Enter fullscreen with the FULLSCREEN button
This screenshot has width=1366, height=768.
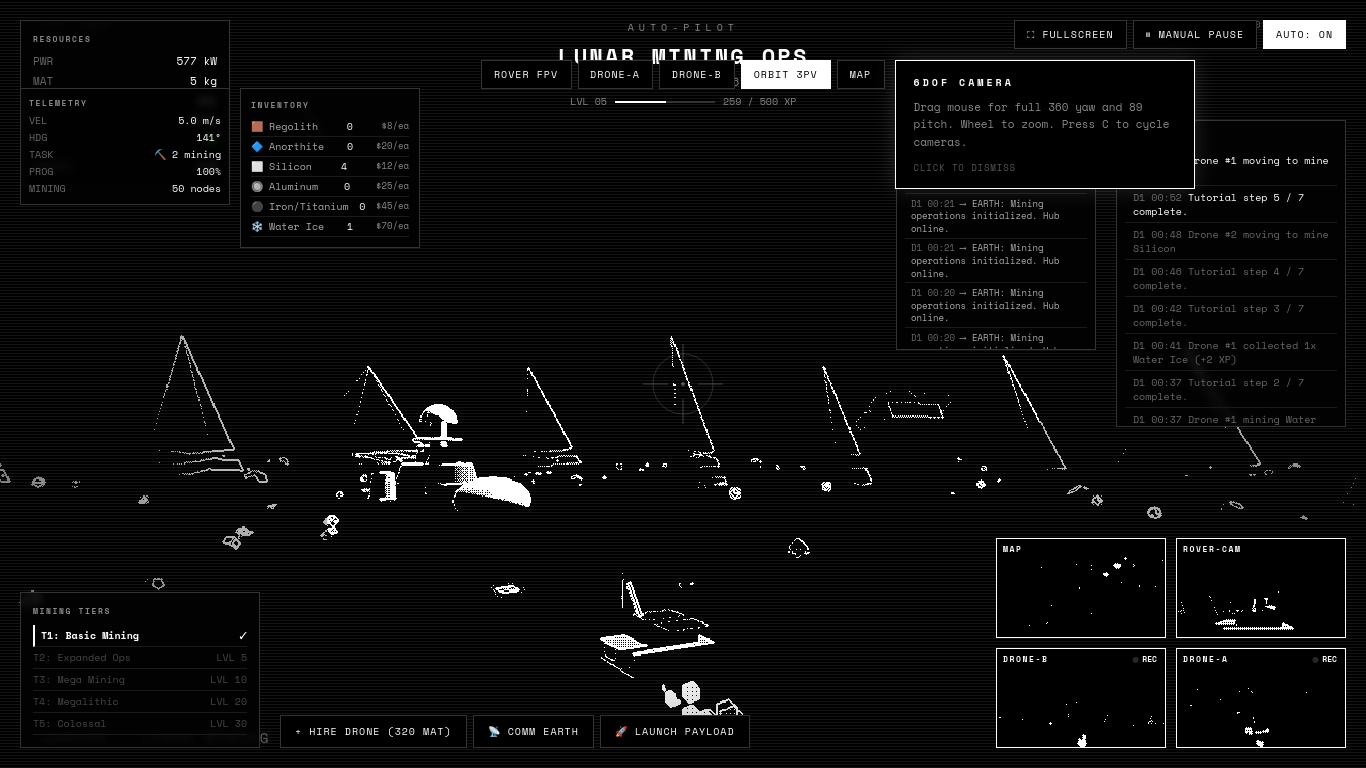[1070, 35]
